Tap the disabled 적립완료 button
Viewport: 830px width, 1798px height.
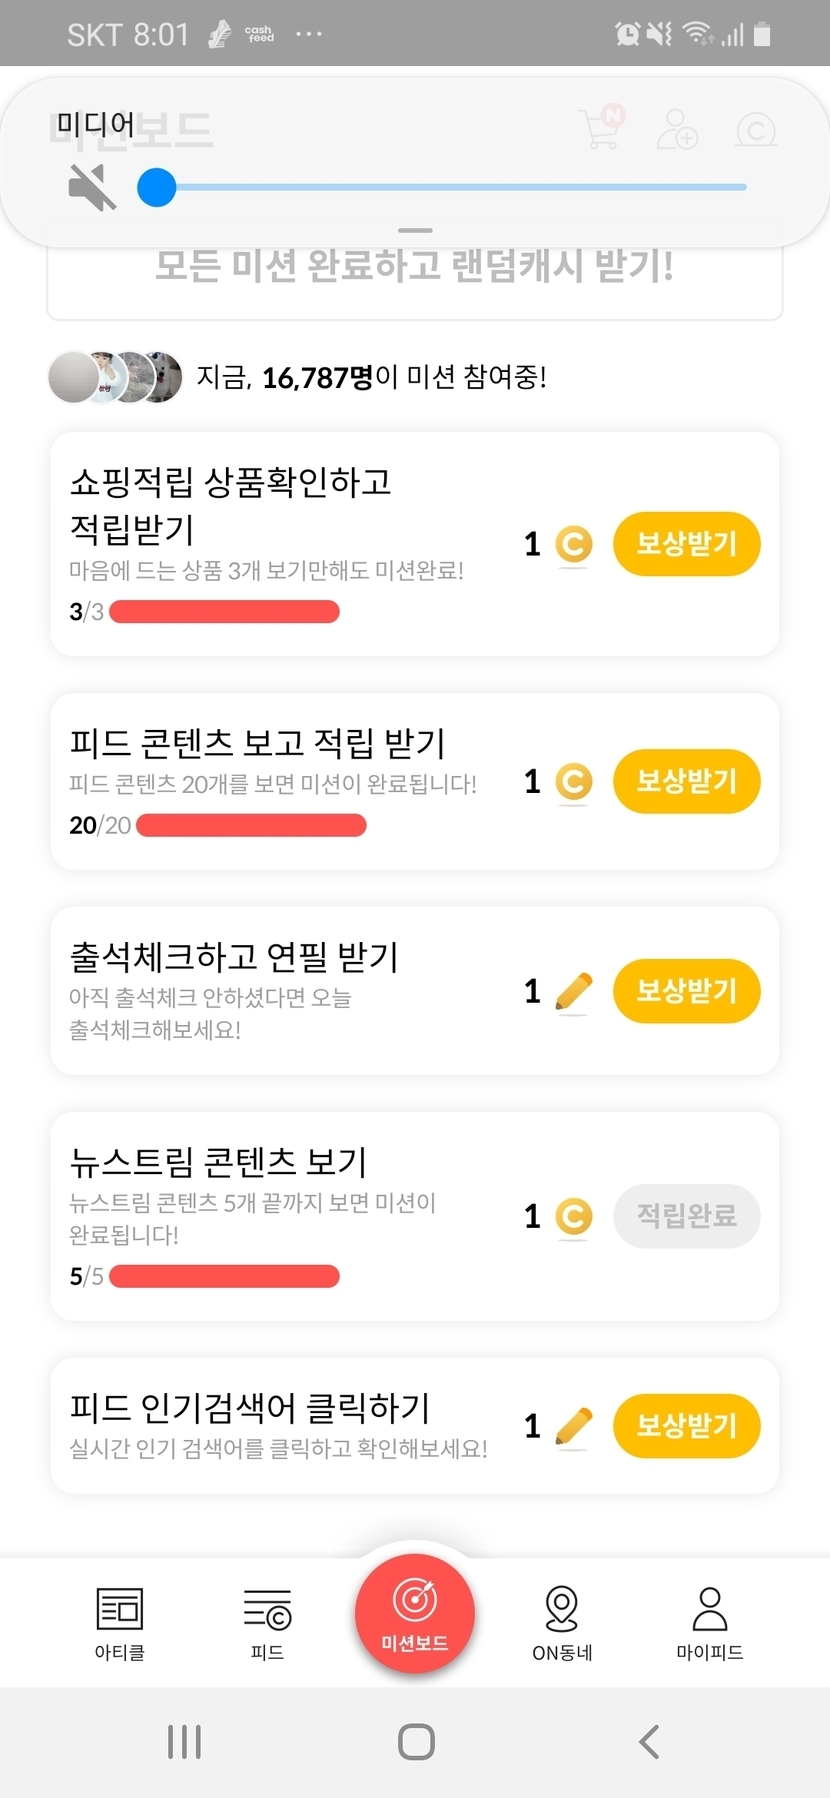point(686,1216)
